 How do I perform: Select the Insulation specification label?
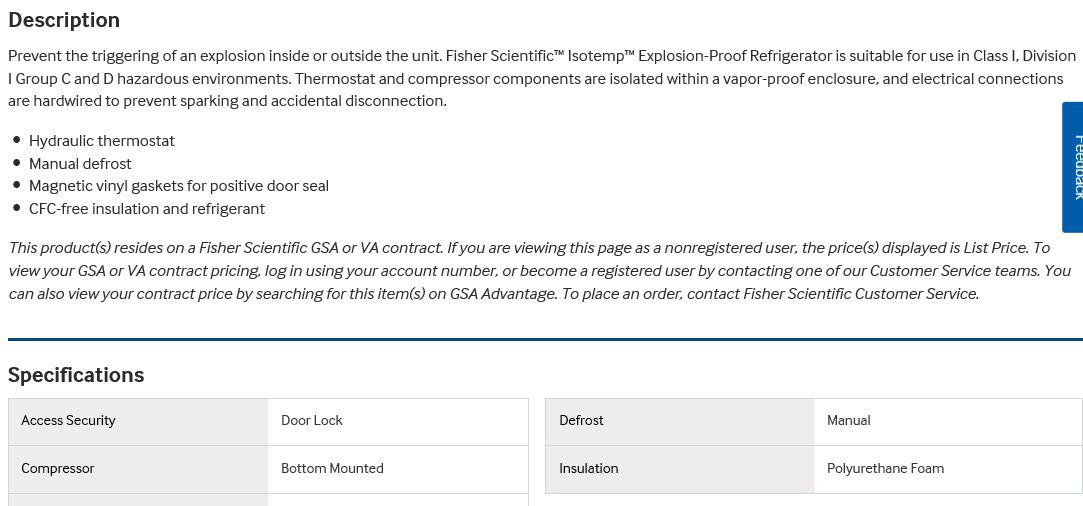588,468
